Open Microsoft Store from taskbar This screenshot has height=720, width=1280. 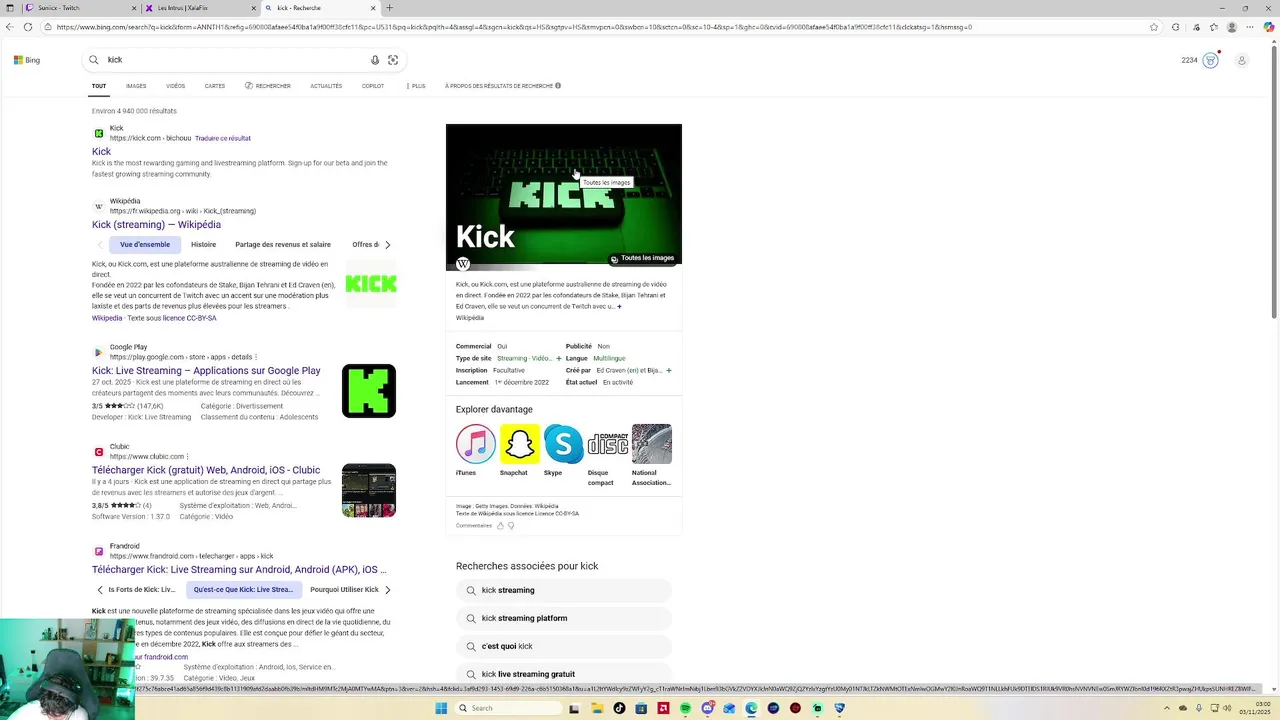(x=641, y=708)
